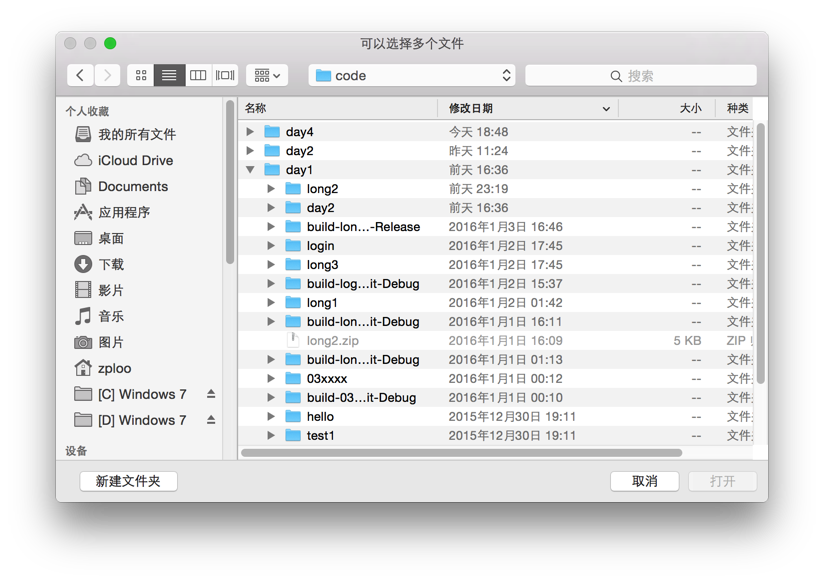Open [D] Windows 7 volume in sidebar
The image size is (824, 582).
[x=131, y=420]
